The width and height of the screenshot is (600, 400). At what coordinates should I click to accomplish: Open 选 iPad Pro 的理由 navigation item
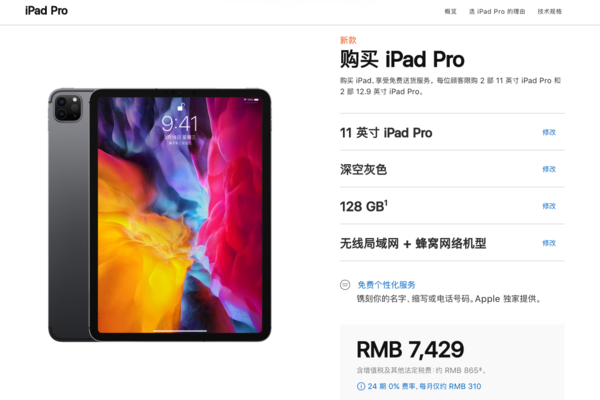point(497,11)
